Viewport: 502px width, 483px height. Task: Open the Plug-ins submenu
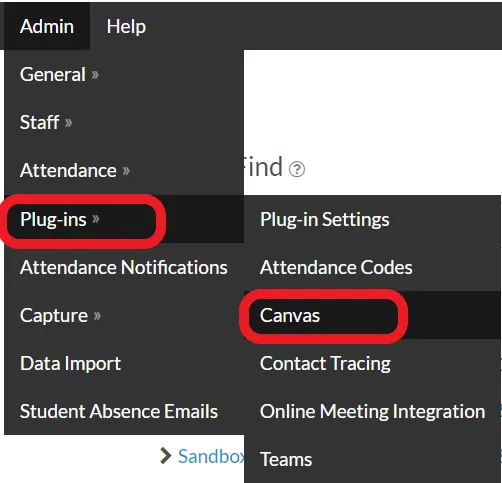click(x=124, y=219)
